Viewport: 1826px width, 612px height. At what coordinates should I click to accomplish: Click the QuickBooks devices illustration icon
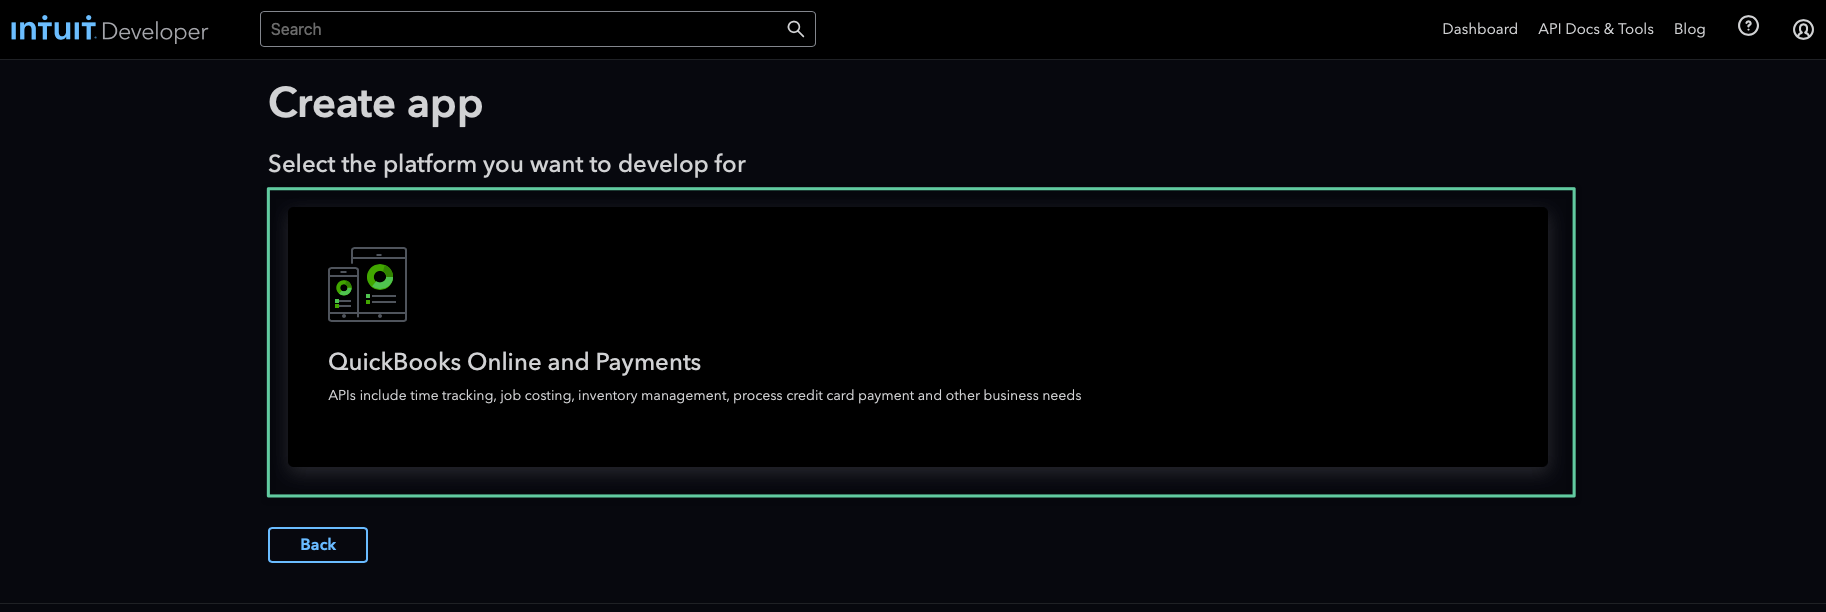[367, 284]
